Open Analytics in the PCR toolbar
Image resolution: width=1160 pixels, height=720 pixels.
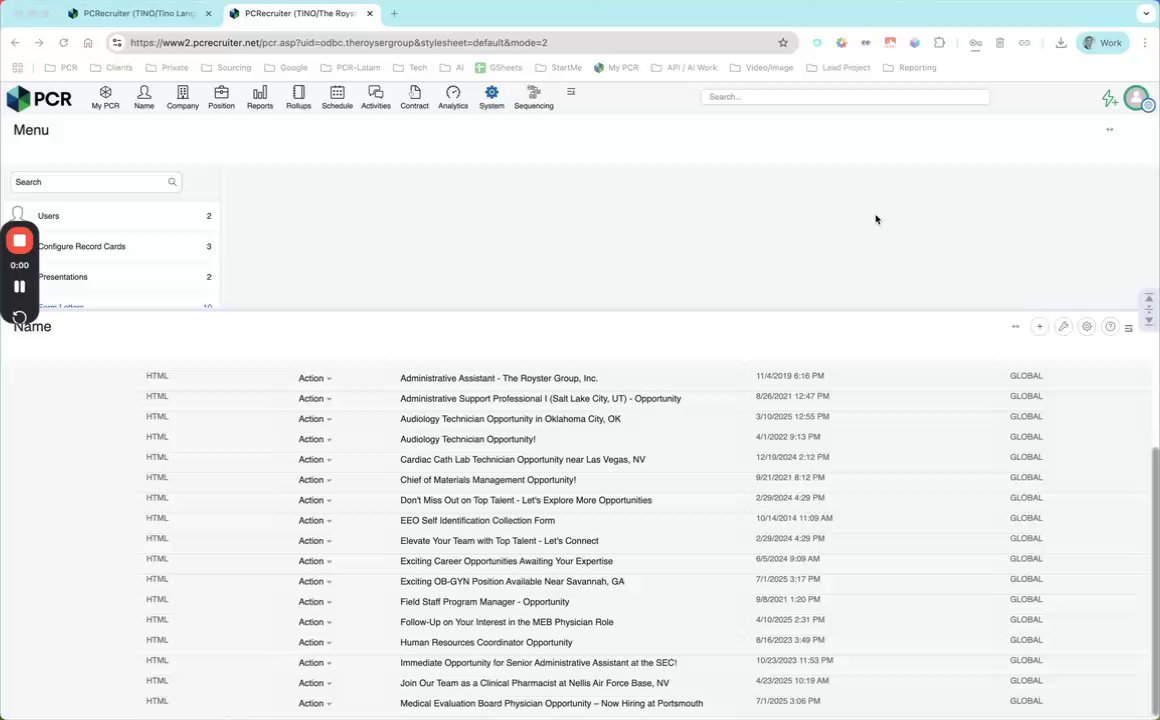pyautogui.click(x=453, y=97)
